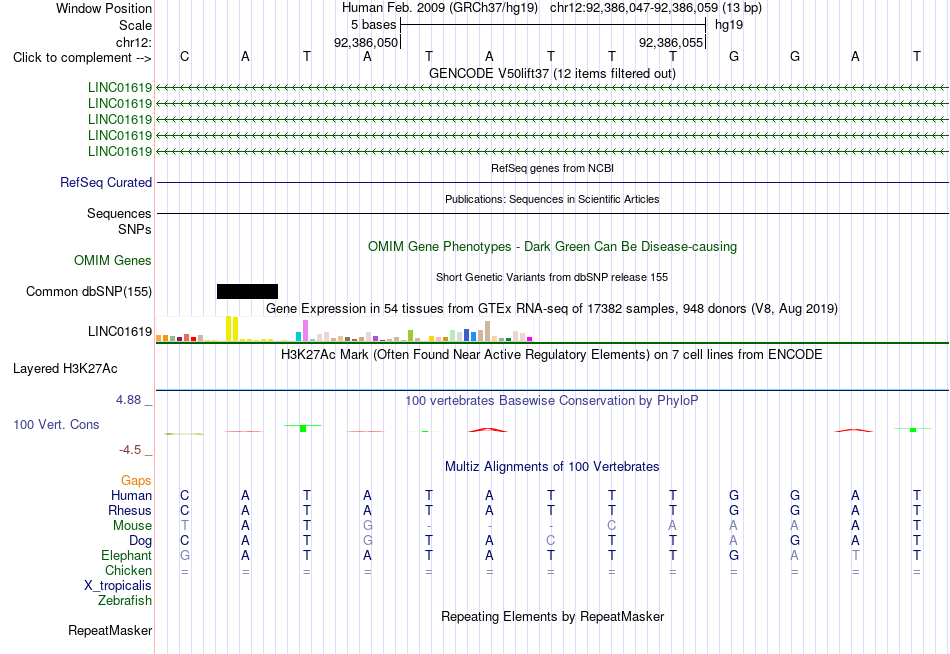Click the 'Mouse' species row label
Image resolution: width=950 pixels, height=654 pixels.
132,526
